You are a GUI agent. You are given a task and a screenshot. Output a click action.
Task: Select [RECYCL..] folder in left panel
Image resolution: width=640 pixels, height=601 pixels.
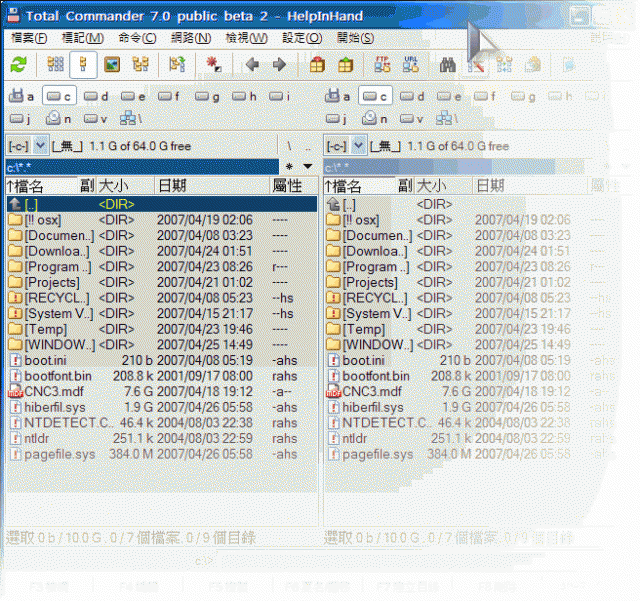pyautogui.click(x=162, y=298)
